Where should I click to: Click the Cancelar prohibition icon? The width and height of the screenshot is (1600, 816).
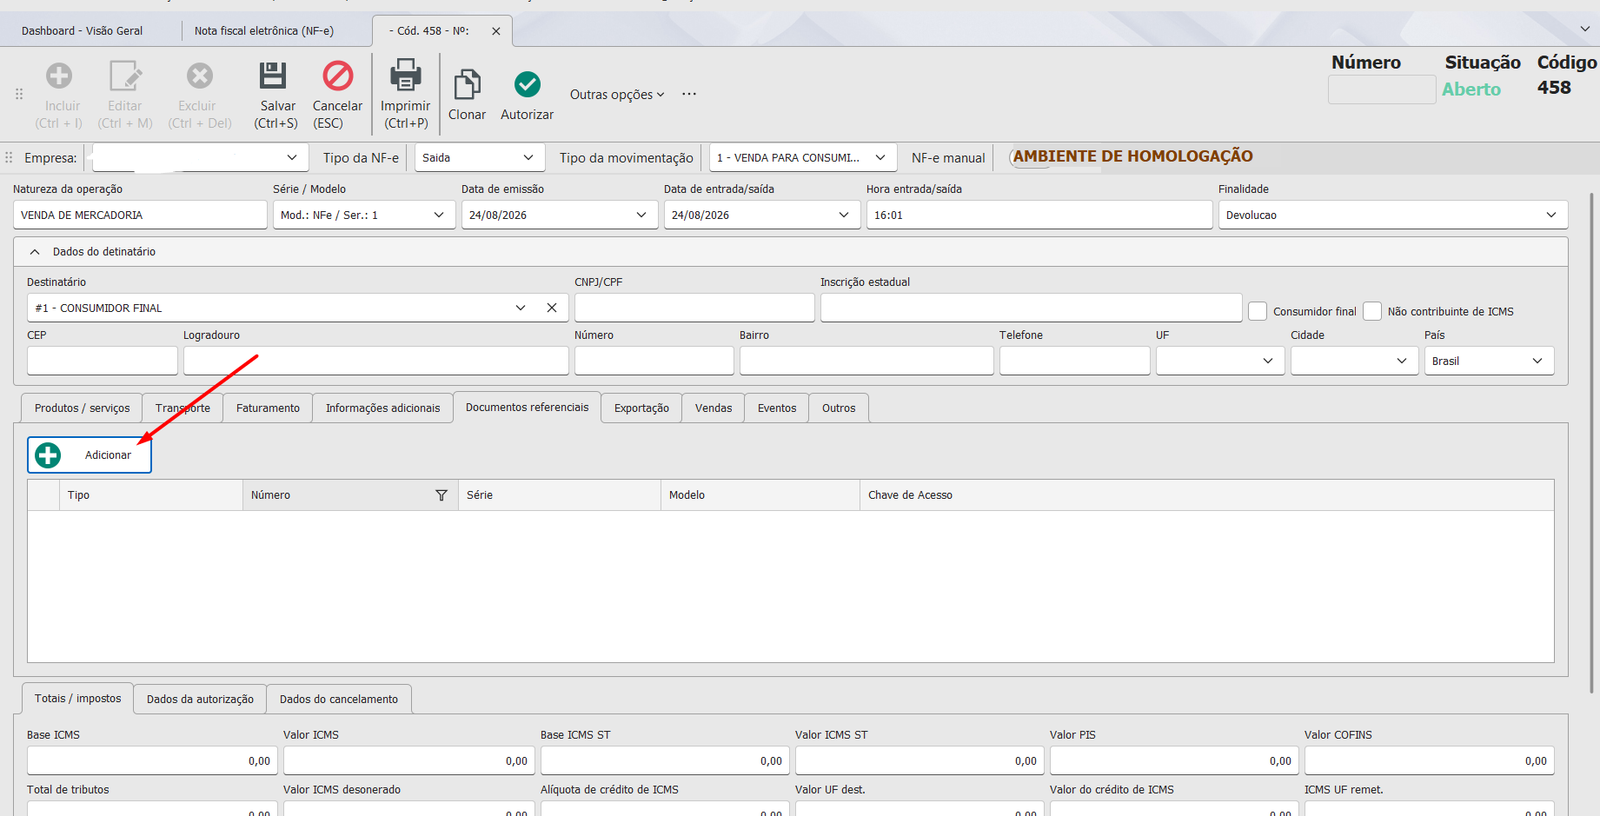point(338,75)
